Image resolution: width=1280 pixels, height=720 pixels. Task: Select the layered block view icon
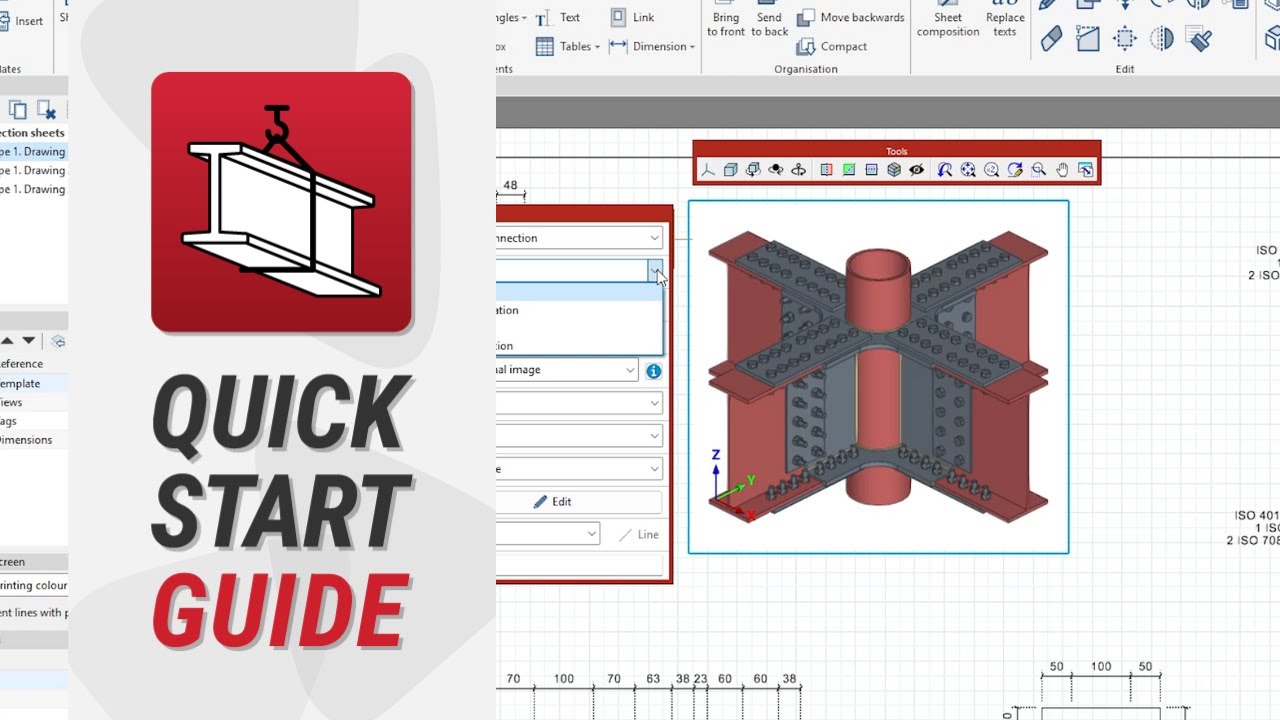pyautogui.click(x=894, y=170)
